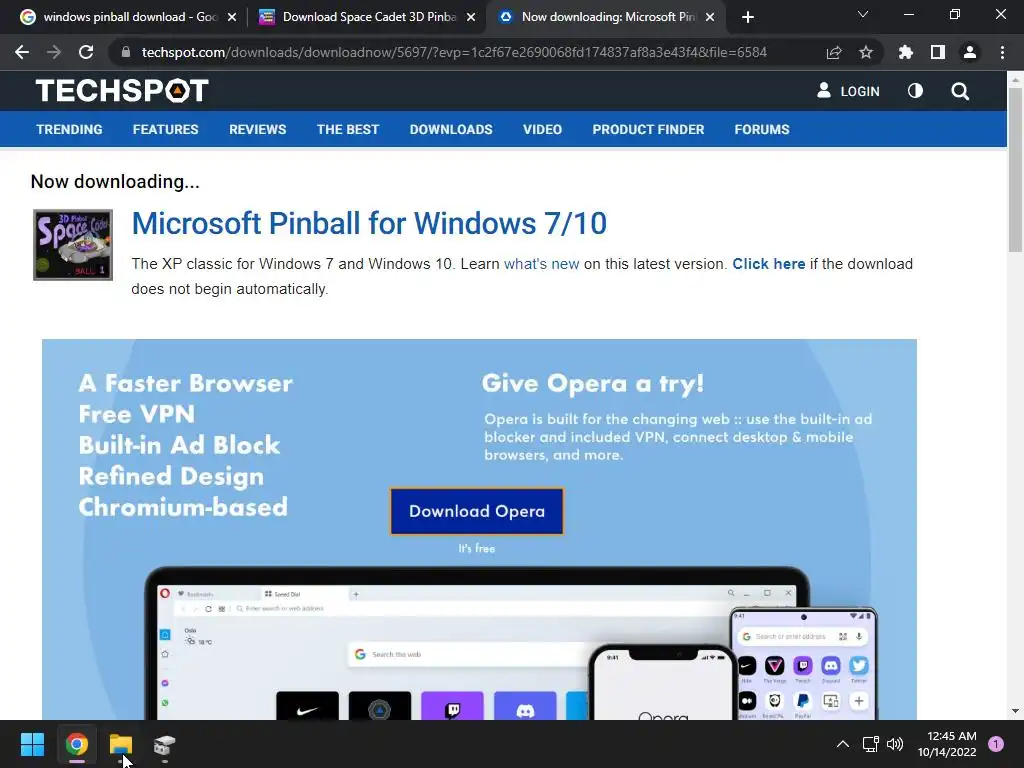Close the Now downloading tab
Viewport: 1024px width, 768px height.
pyautogui.click(x=710, y=18)
